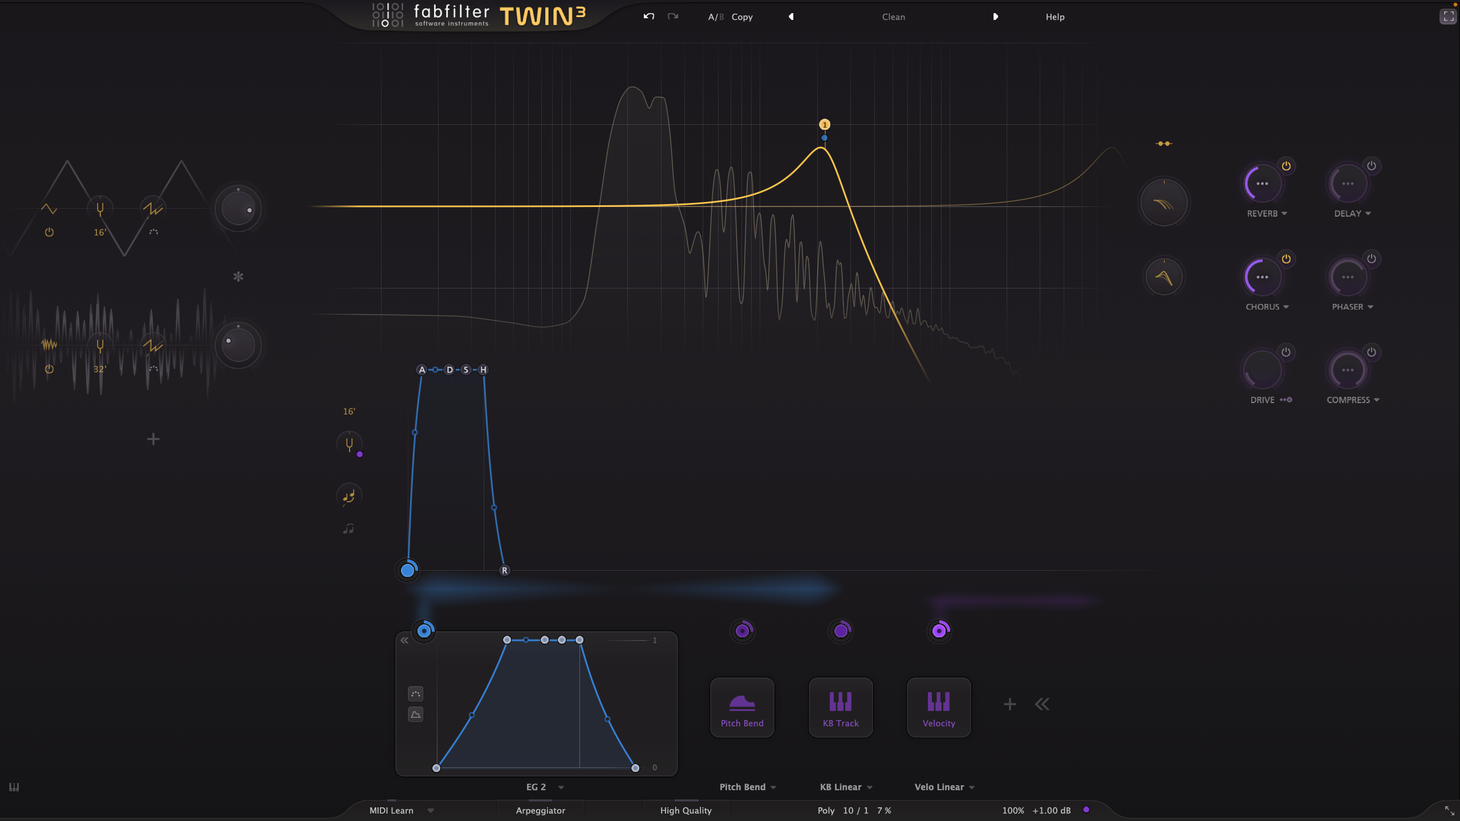
Task: Click the Pitch Bend modulation source tile
Action: (742, 708)
